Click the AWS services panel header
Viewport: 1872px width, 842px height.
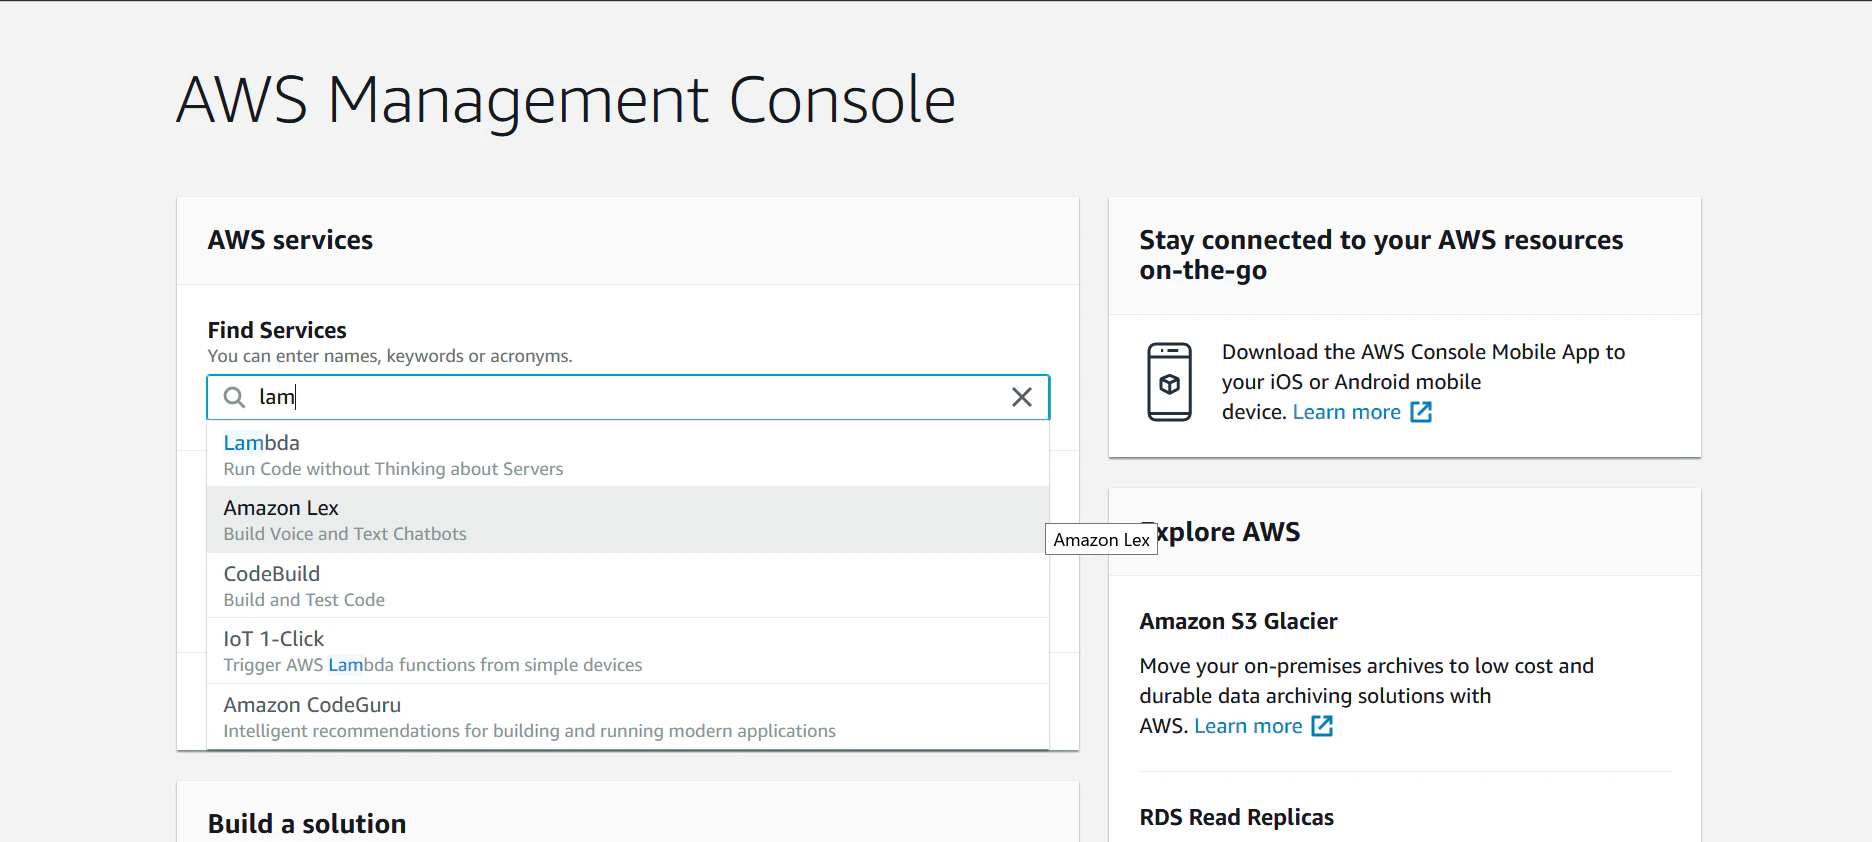click(290, 240)
